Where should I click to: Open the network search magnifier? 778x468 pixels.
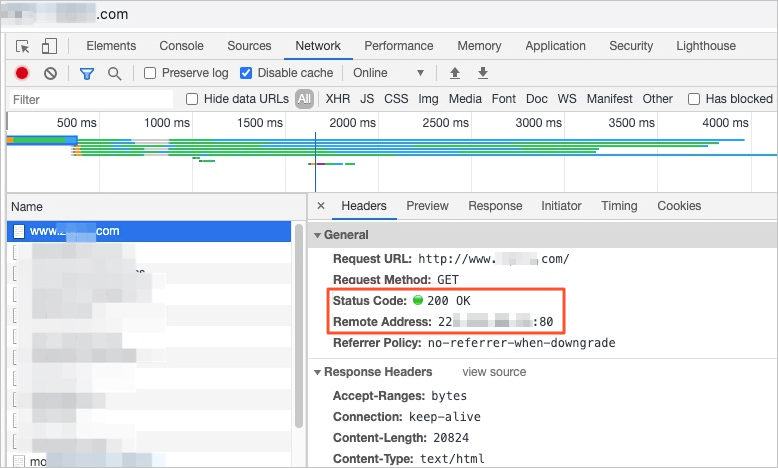(x=115, y=74)
